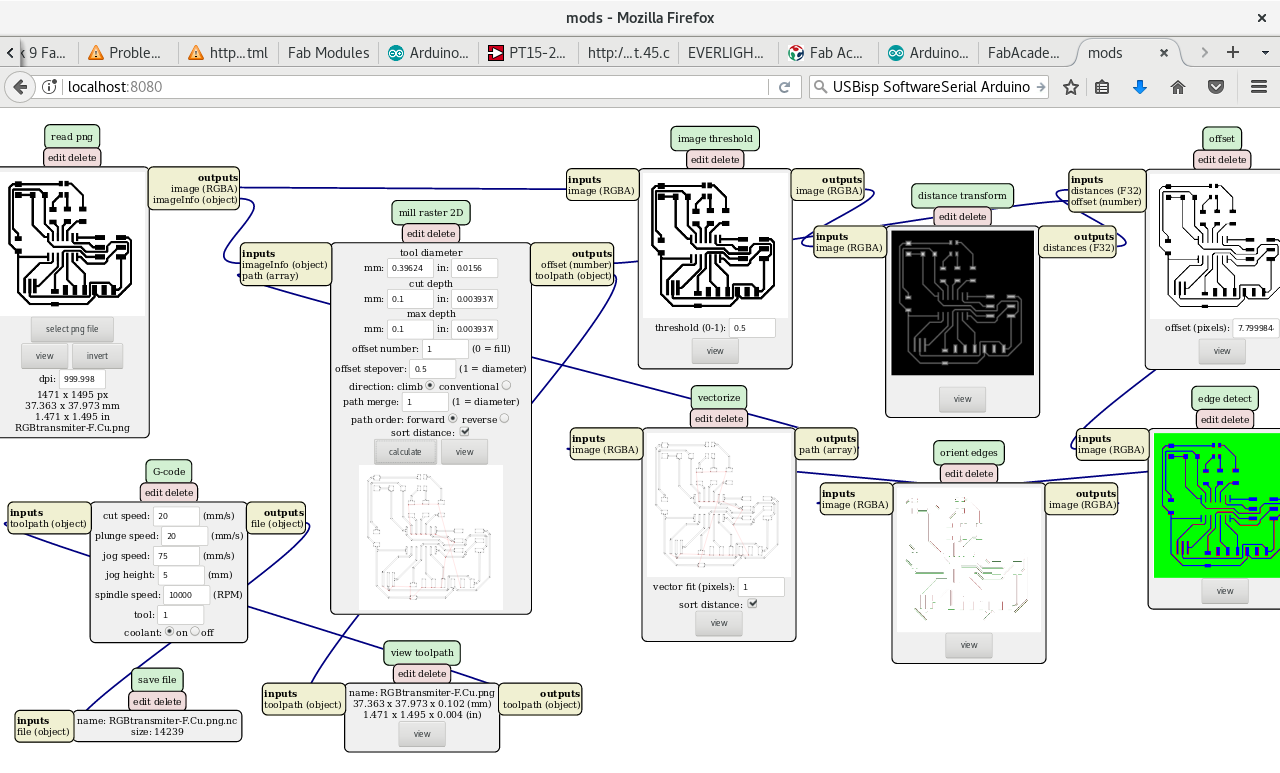Click view button in view toolpath module
Screen dimensions: 1280x773
click(x=422, y=734)
